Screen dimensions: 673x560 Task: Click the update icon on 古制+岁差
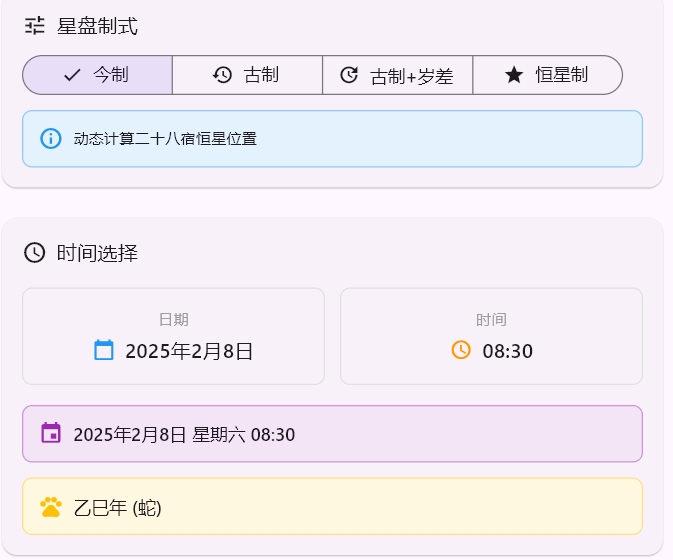349,75
